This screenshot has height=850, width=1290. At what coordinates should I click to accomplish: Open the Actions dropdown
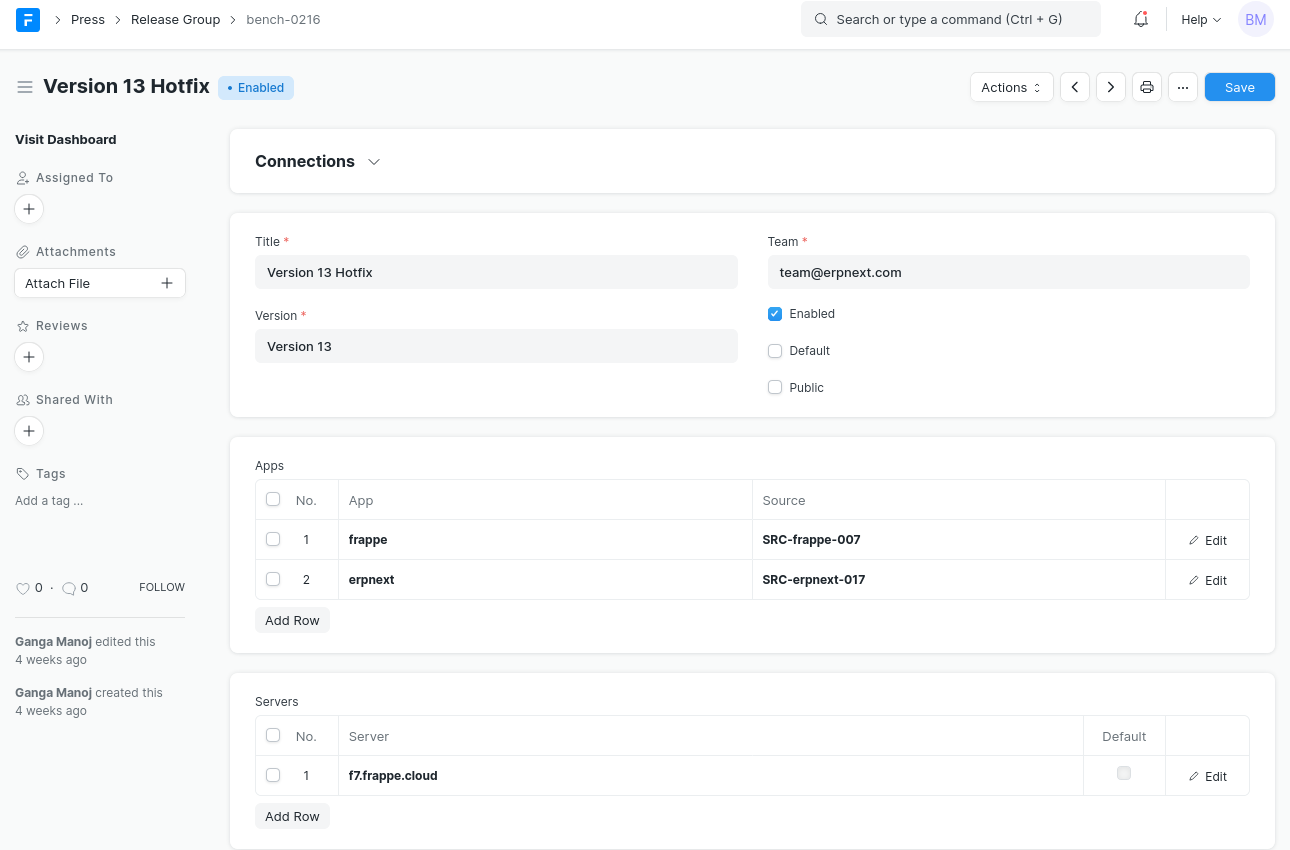[1011, 88]
